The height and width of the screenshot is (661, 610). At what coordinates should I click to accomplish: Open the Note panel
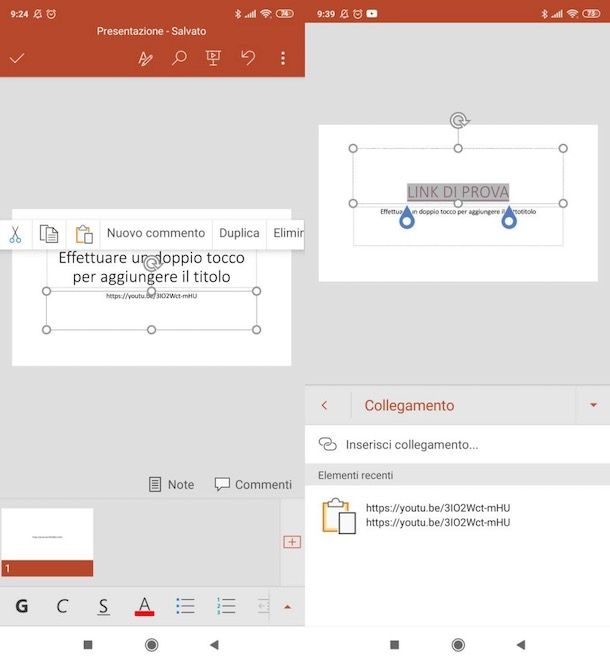(x=172, y=484)
